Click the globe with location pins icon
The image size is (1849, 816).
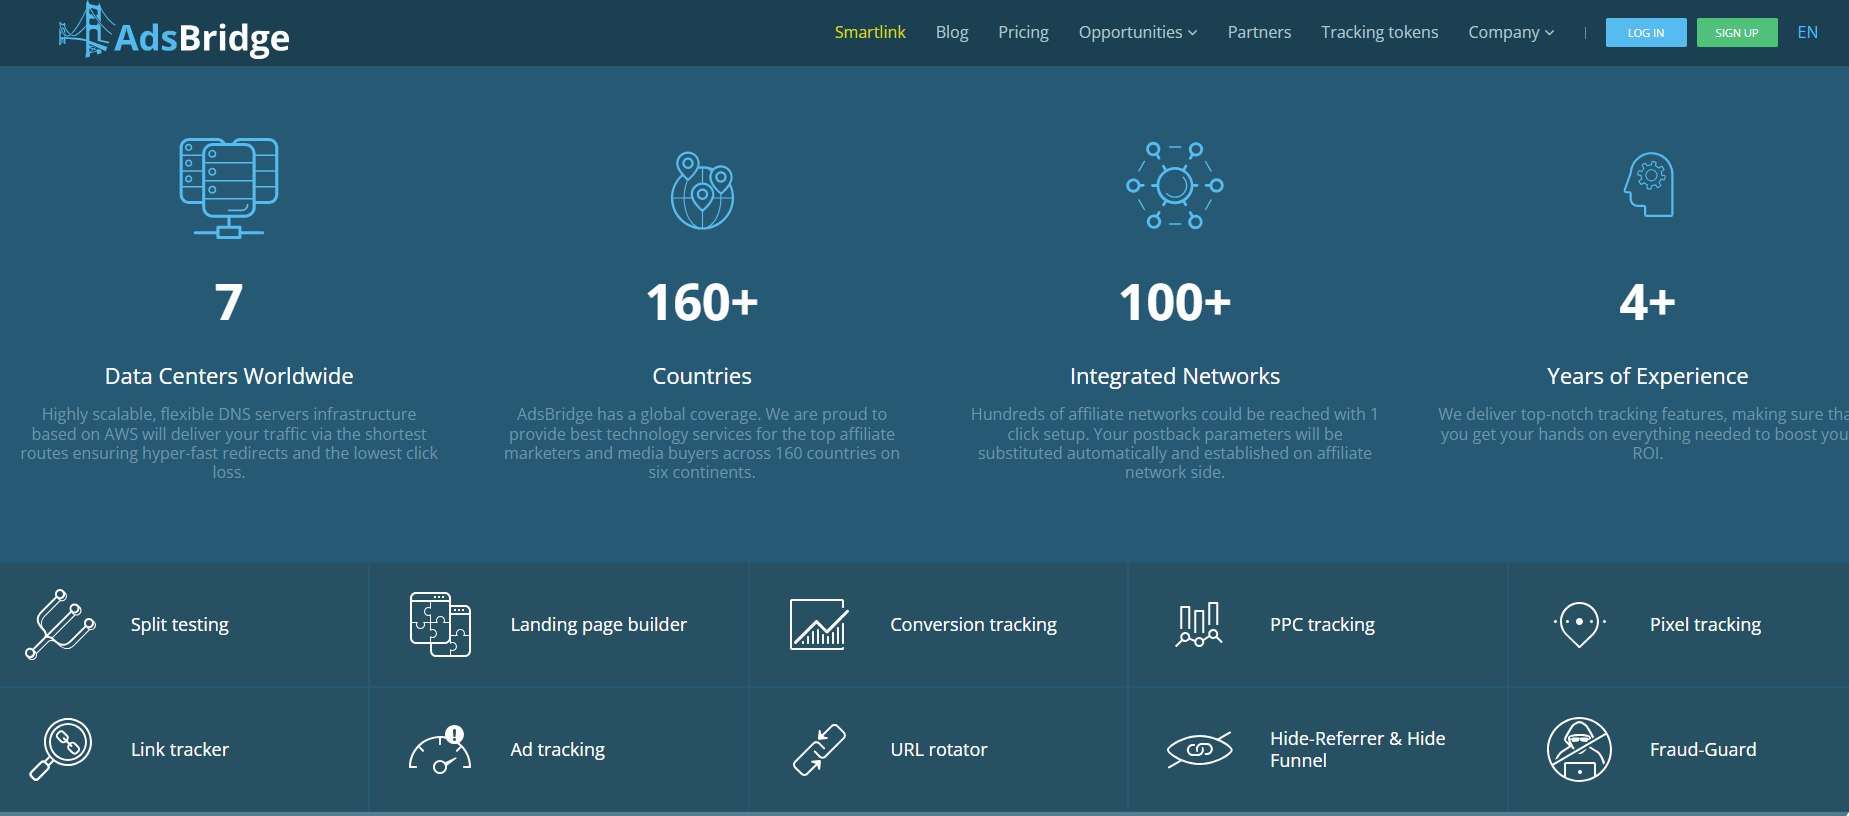click(x=702, y=190)
